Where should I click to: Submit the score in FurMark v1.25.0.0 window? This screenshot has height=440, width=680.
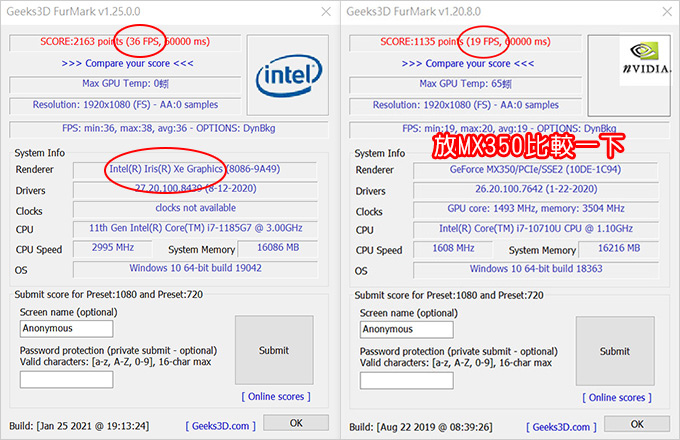click(274, 350)
